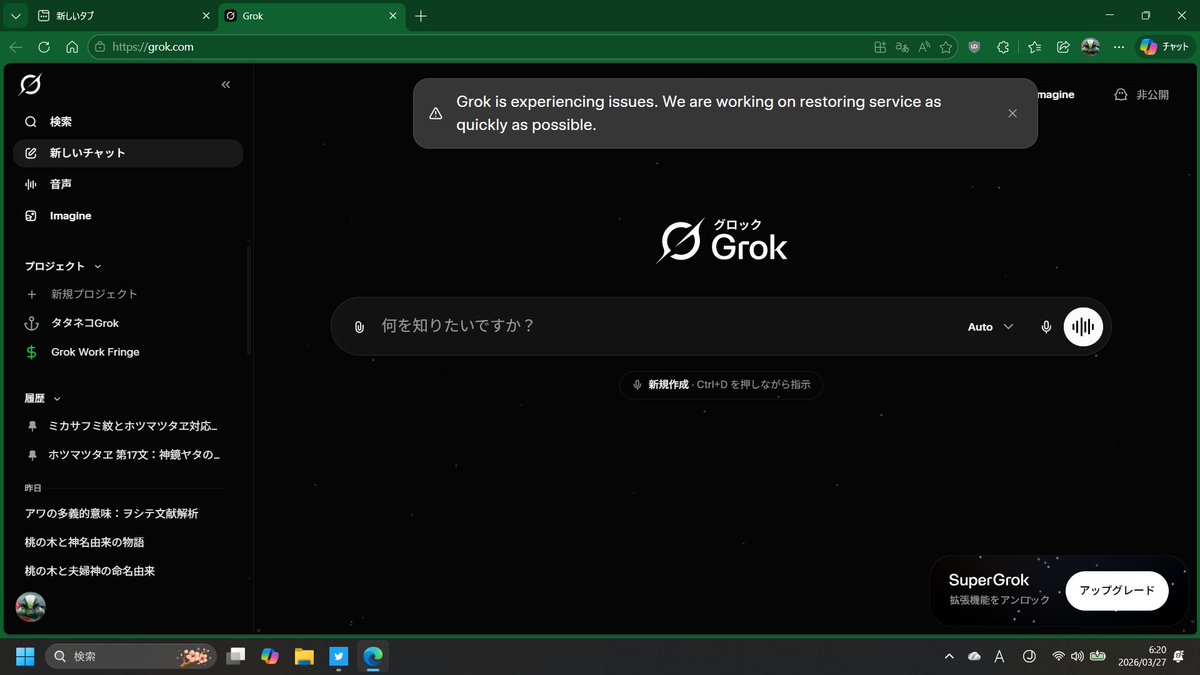Collapse the 履歴 history section
The height and width of the screenshot is (675, 1200).
coord(43,398)
